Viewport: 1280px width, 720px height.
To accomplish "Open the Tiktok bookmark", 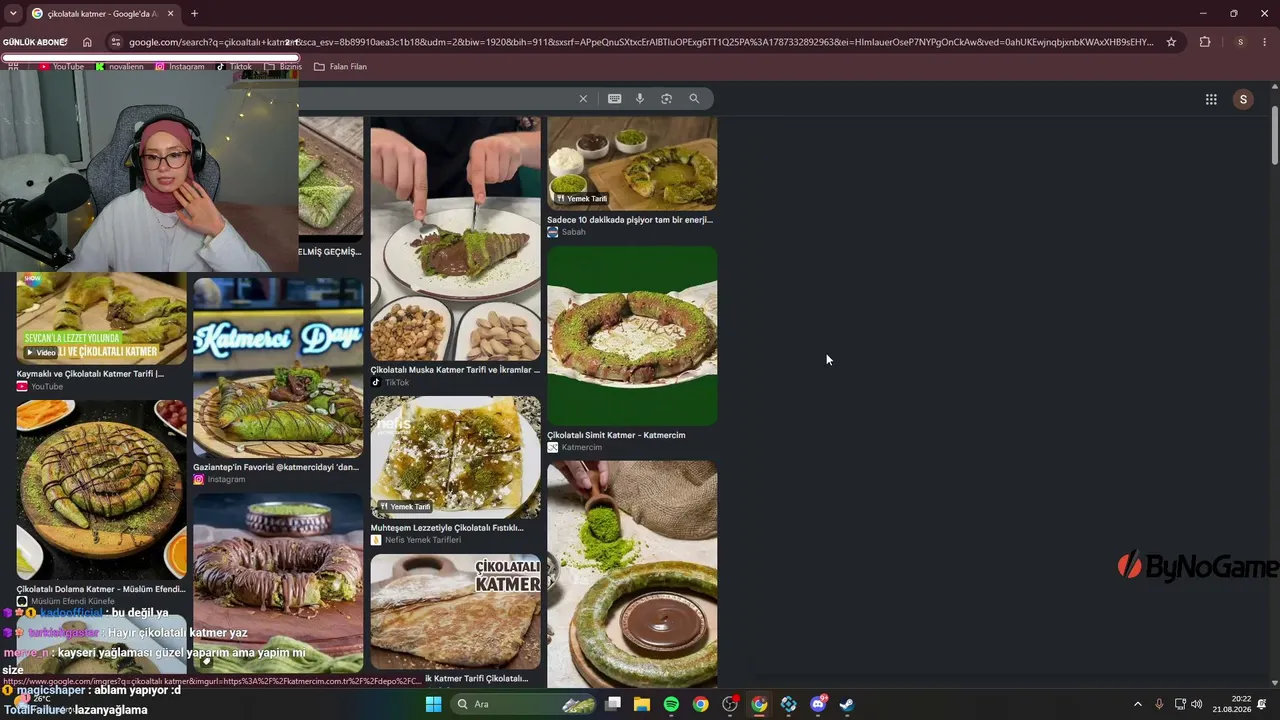I will tap(235, 67).
